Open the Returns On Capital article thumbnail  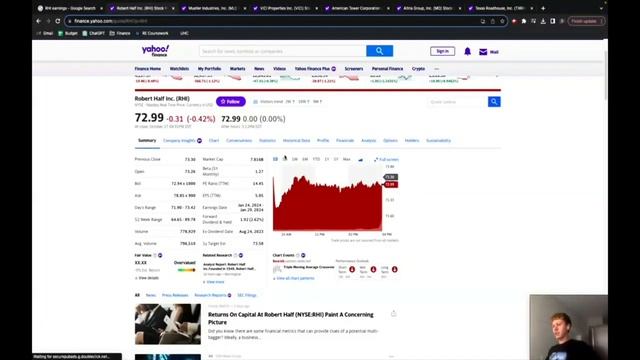pos(168,324)
